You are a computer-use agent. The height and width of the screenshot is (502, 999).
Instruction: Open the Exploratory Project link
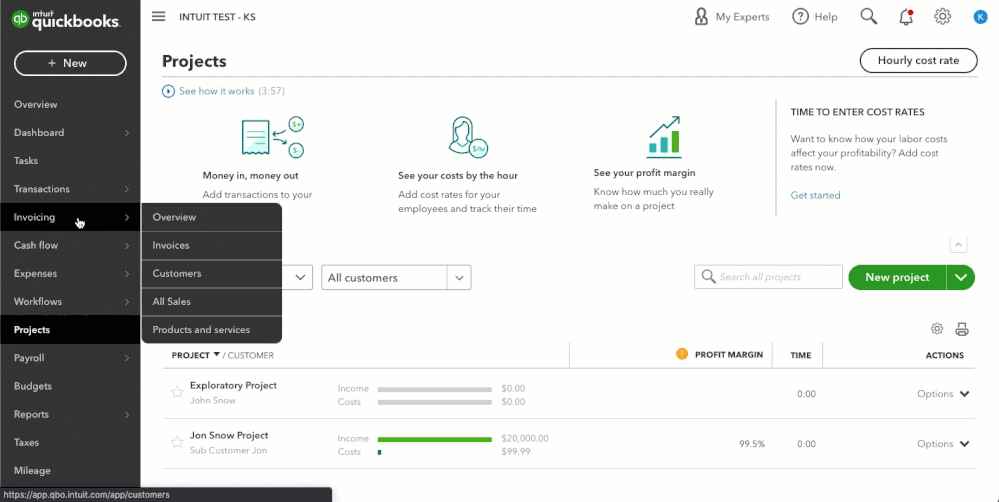click(233, 385)
